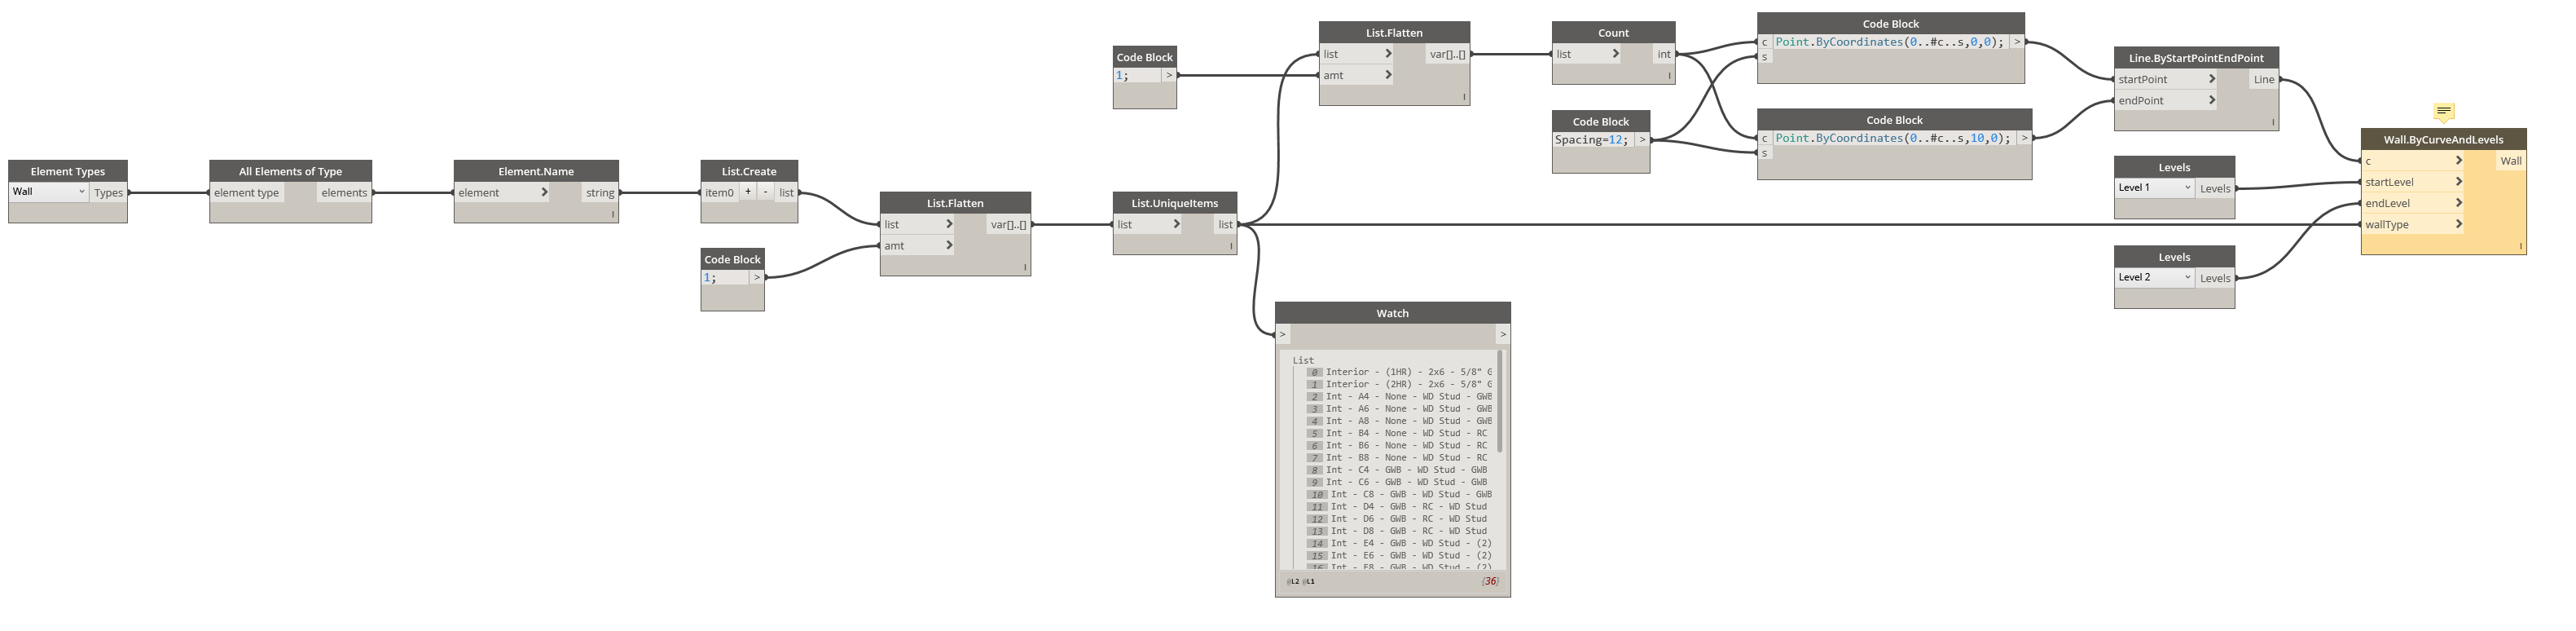Add an item port with List.Create plus
2576x631 pixels.
(747, 192)
